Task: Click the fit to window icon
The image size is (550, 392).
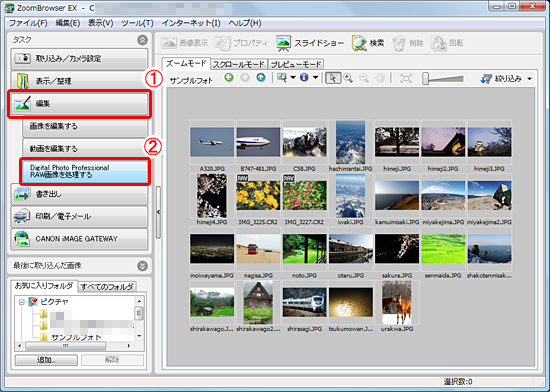Action: 406,78
